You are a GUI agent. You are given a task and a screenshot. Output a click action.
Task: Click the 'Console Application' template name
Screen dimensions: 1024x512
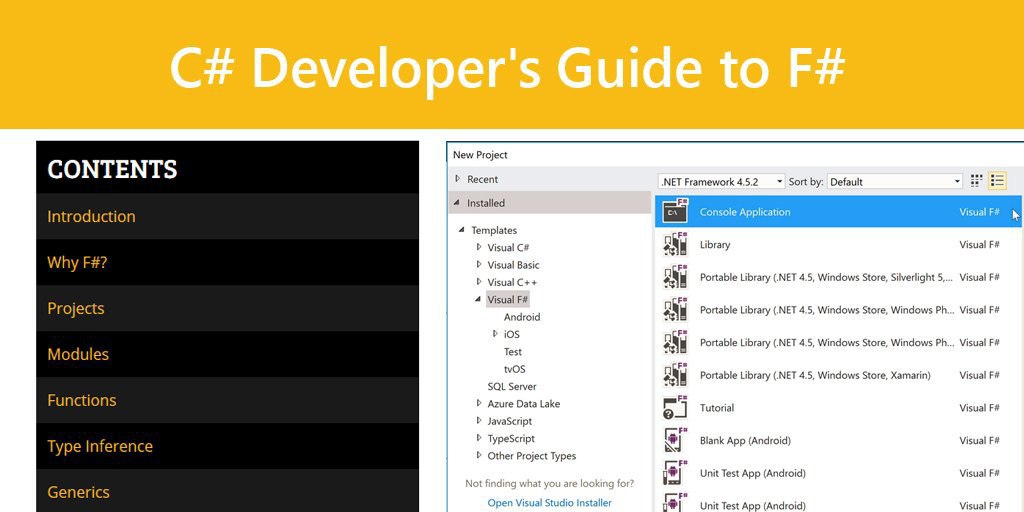pyautogui.click(x=745, y=212)
